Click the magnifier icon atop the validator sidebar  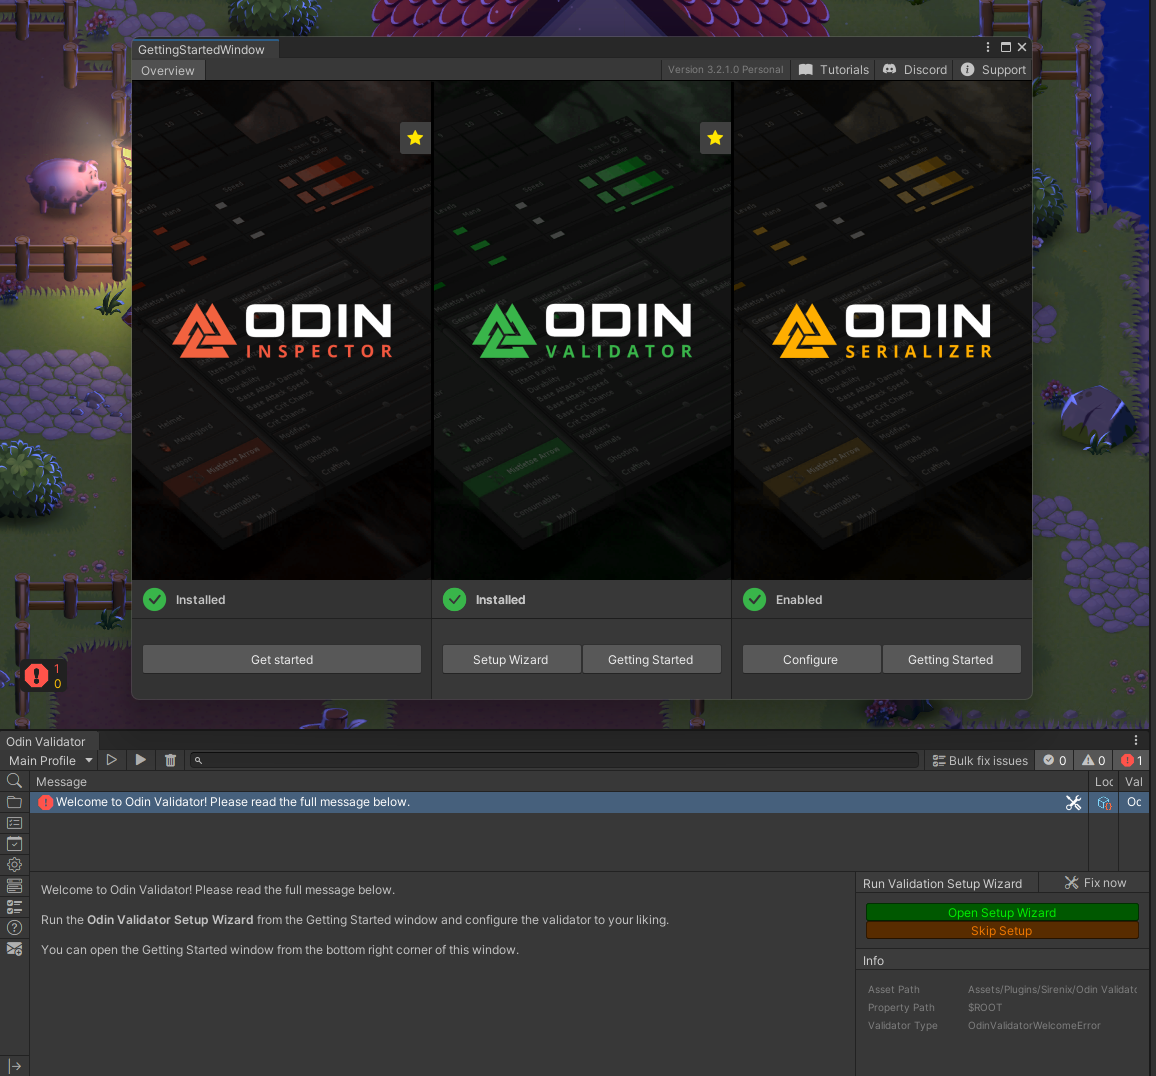coord(14,781)
